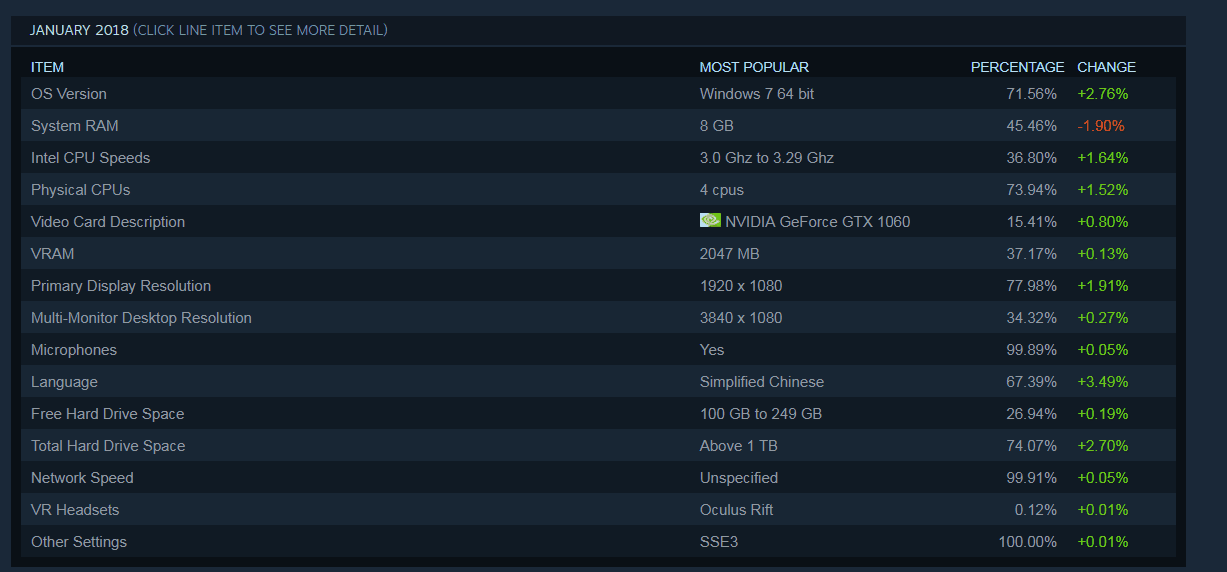This screenshot has width=1227, height=572.
Task: Click the Other Settings row
Action: (x=79, y=542)
